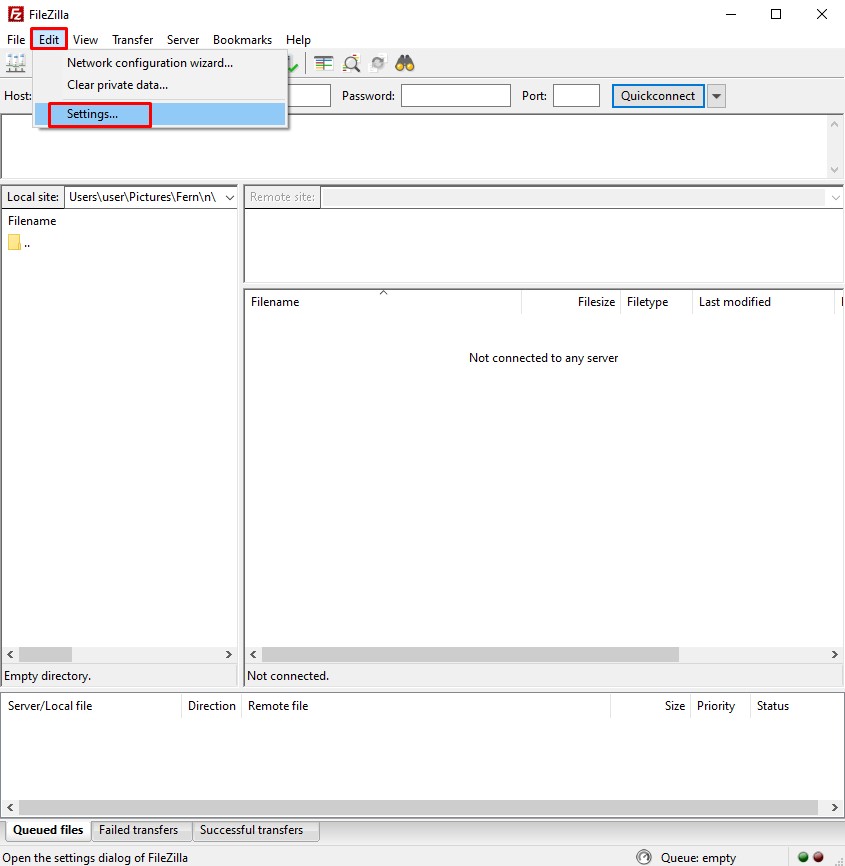Screen dimensions: 845x866
Task: Select Clear private data
Action: point(160,85)
